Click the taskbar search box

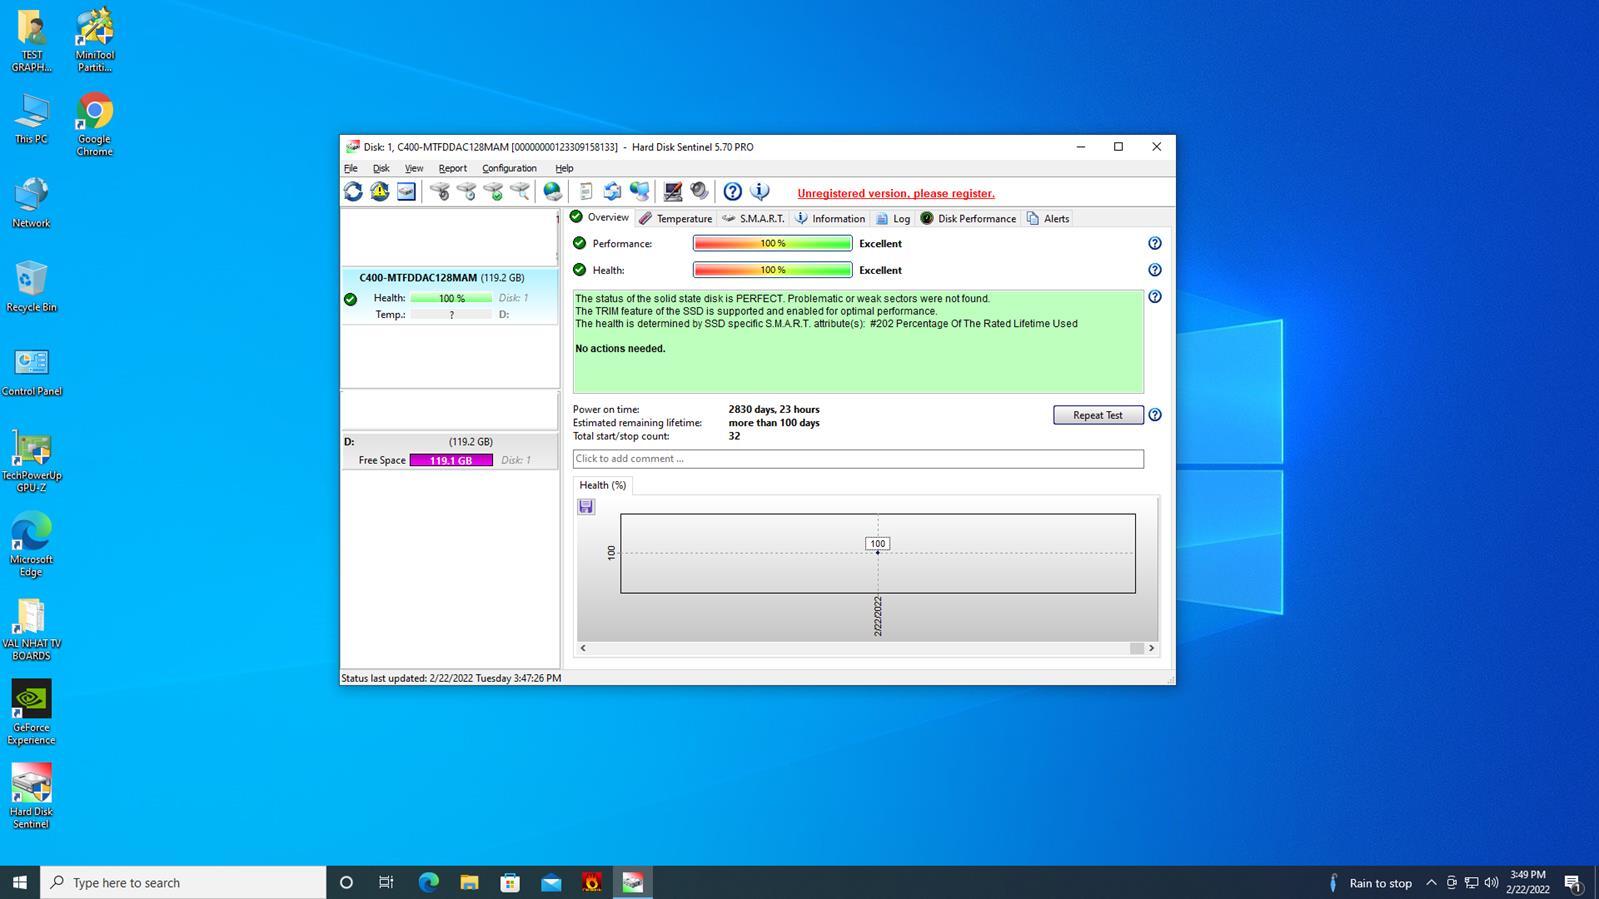point(183,882)
